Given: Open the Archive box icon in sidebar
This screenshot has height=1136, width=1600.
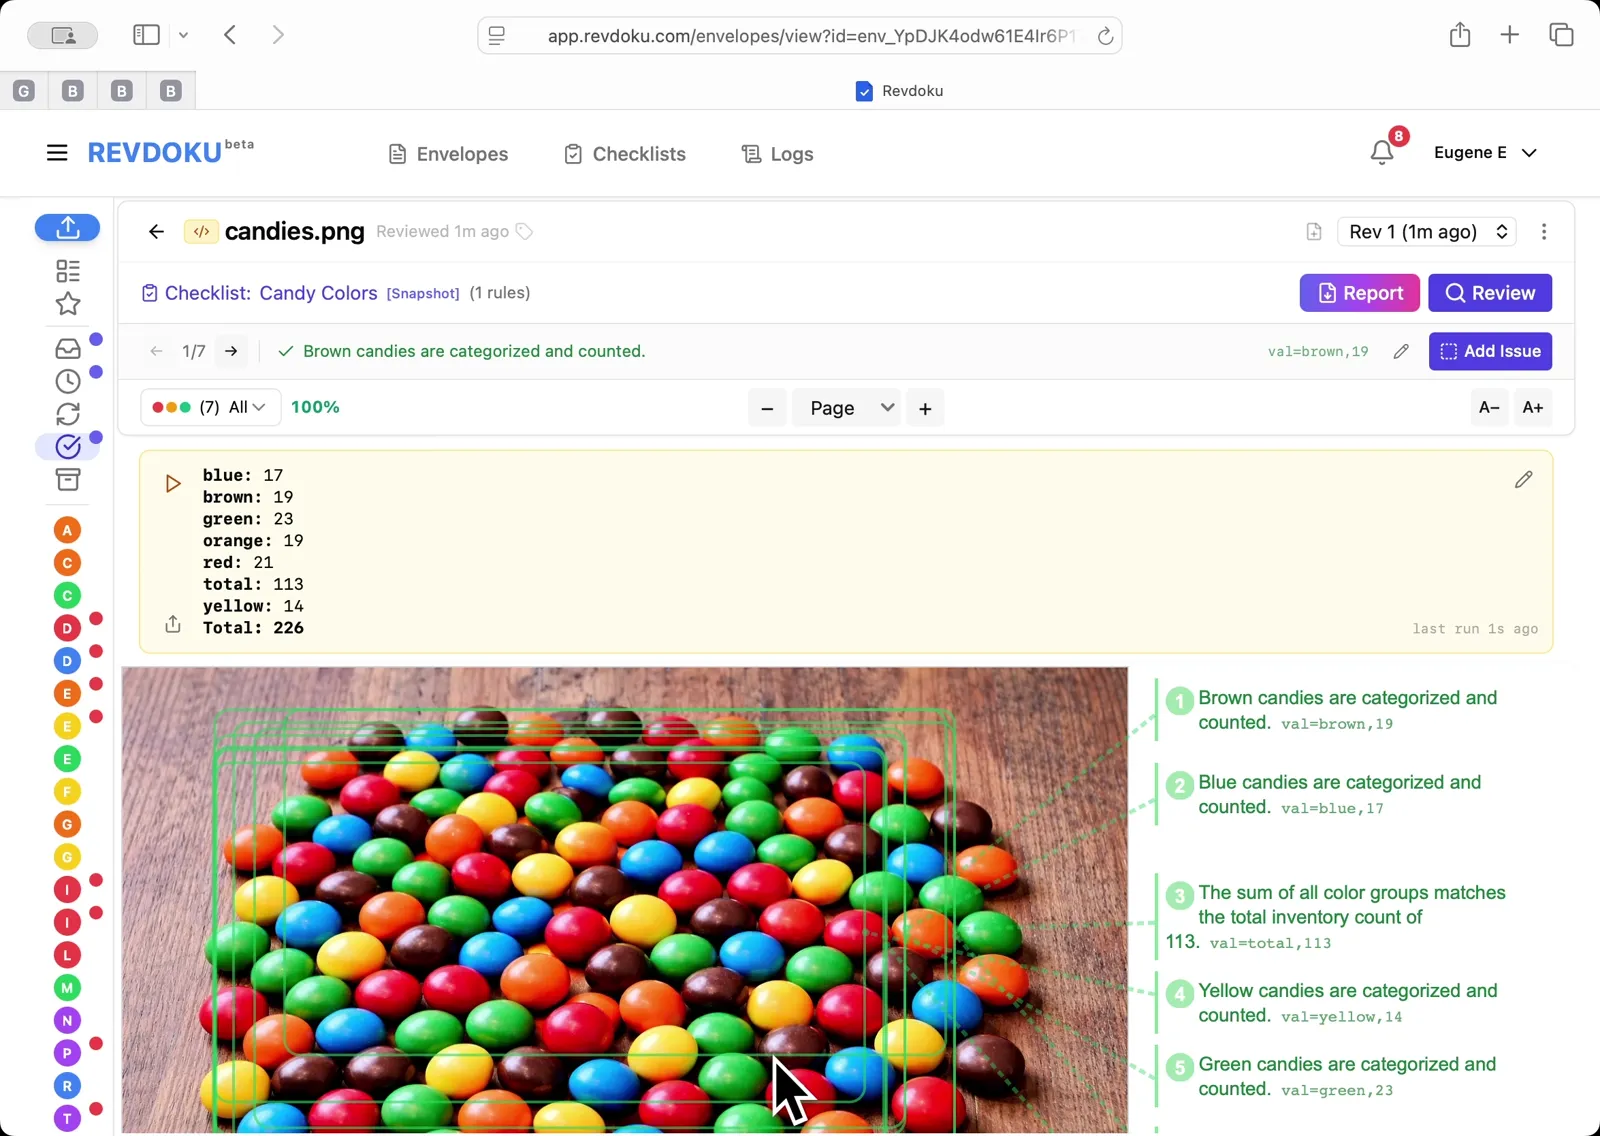Looking at the screenshot, I should pos(67,480).
